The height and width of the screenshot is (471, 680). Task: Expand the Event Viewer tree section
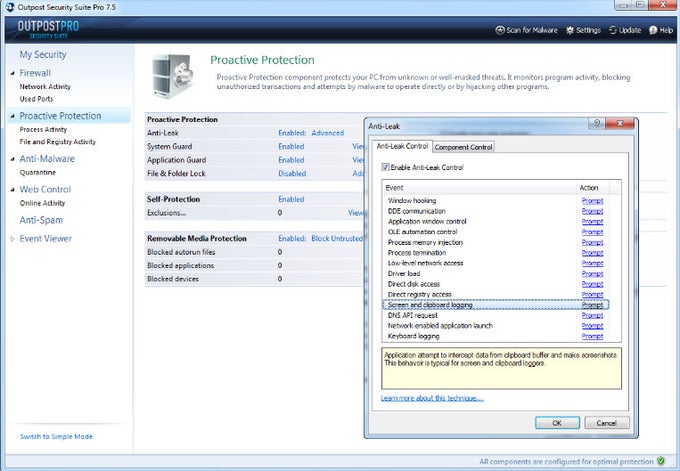point(13,239)
